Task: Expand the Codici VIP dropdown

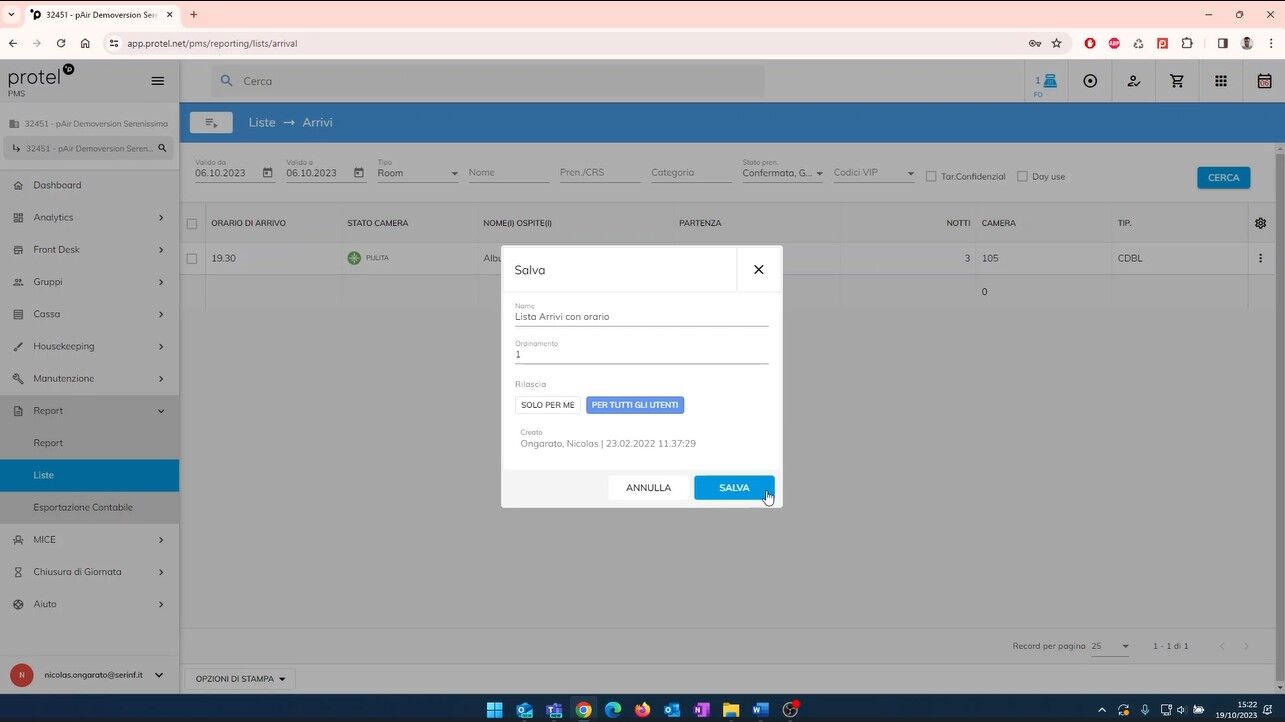Action: point(909,172)
